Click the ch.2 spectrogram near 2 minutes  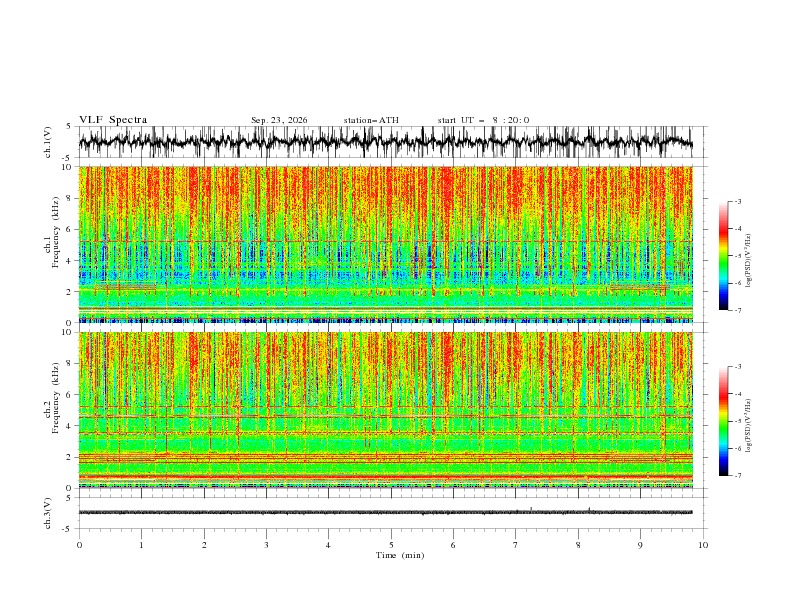pos(204,410)
